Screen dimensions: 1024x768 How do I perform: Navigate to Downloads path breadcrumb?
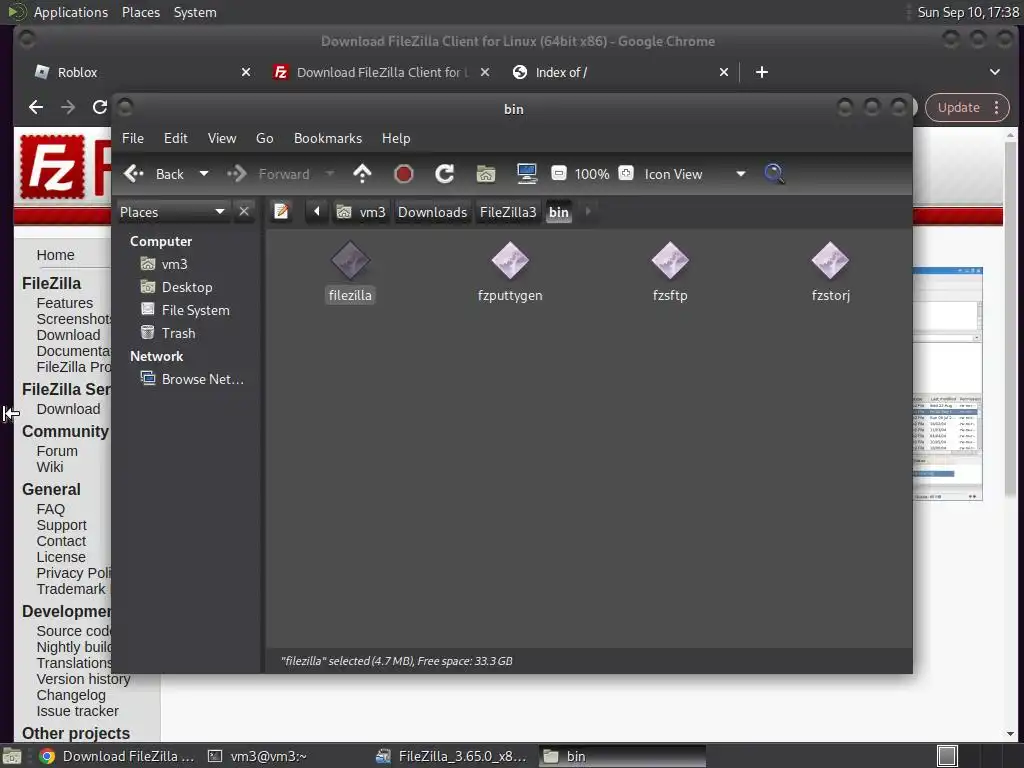(x=432, y=212)
